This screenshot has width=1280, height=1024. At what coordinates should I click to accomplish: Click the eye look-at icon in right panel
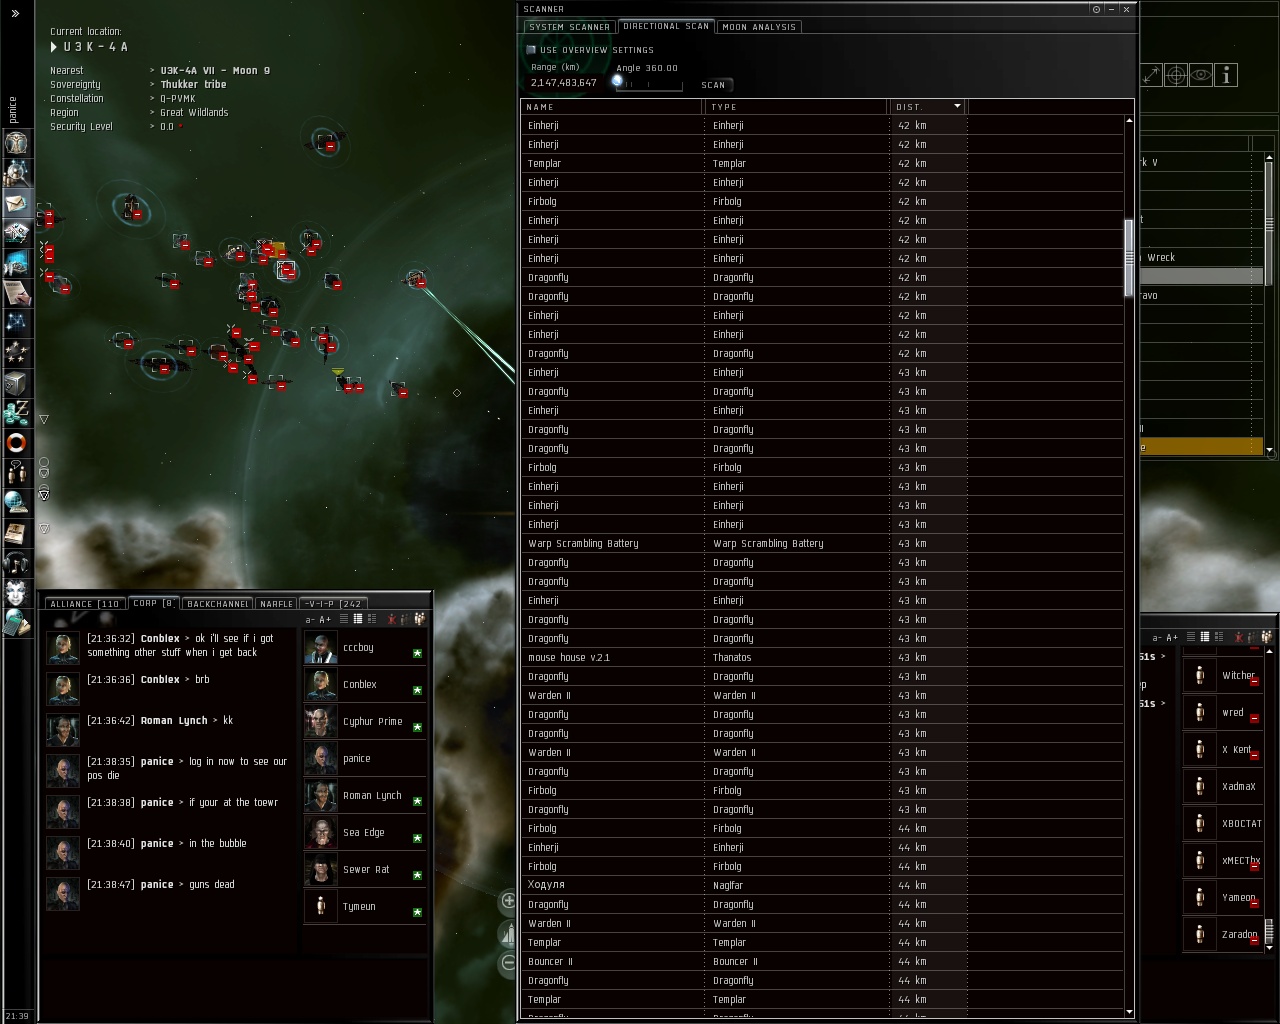(x=1201, y=75)
